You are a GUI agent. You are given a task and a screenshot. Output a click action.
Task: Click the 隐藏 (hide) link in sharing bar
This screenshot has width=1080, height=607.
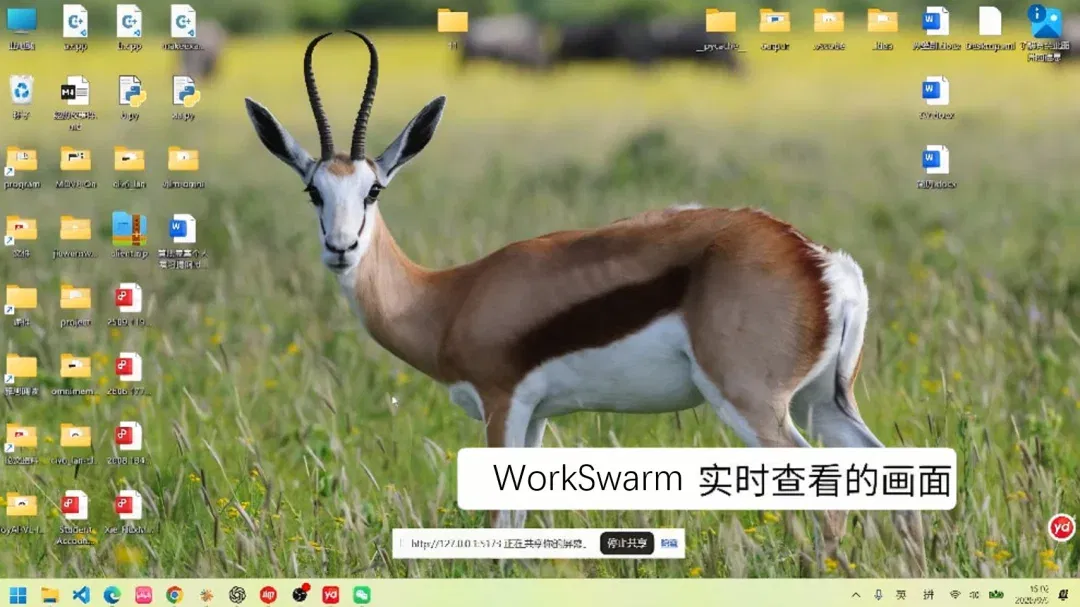click(x=669, y=543)
